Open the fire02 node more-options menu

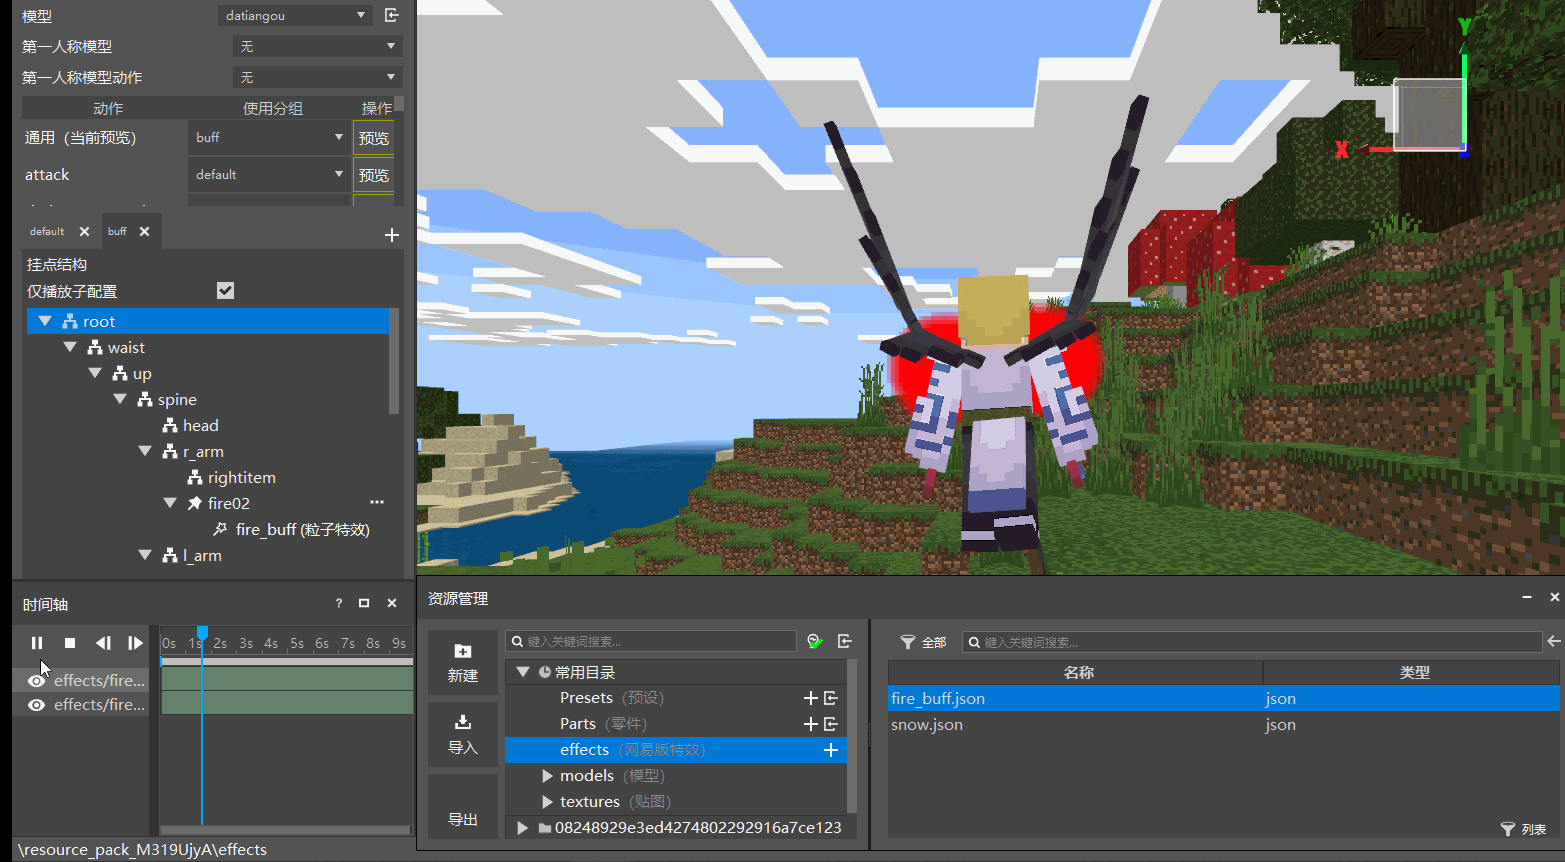(x=377, y=502)
